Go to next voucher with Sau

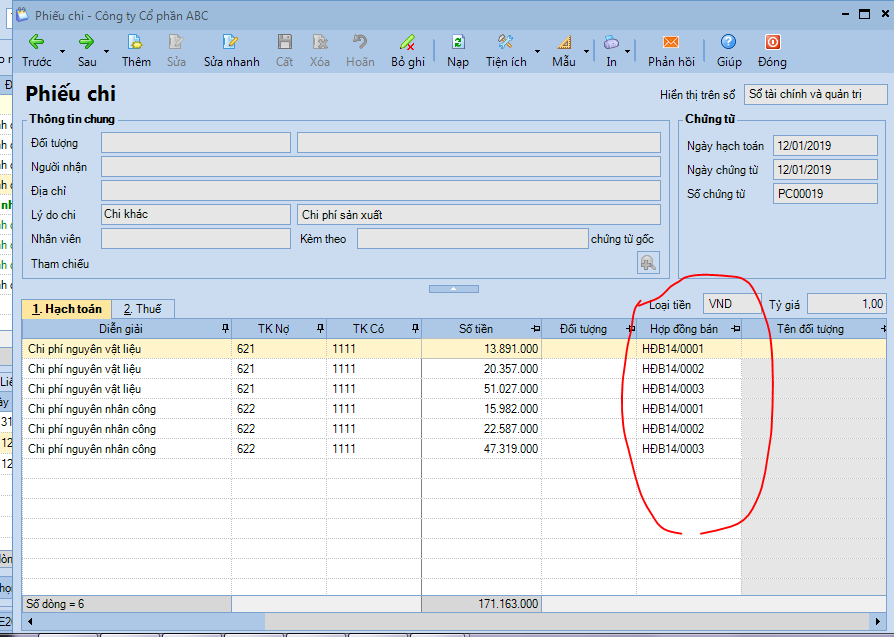87,51
